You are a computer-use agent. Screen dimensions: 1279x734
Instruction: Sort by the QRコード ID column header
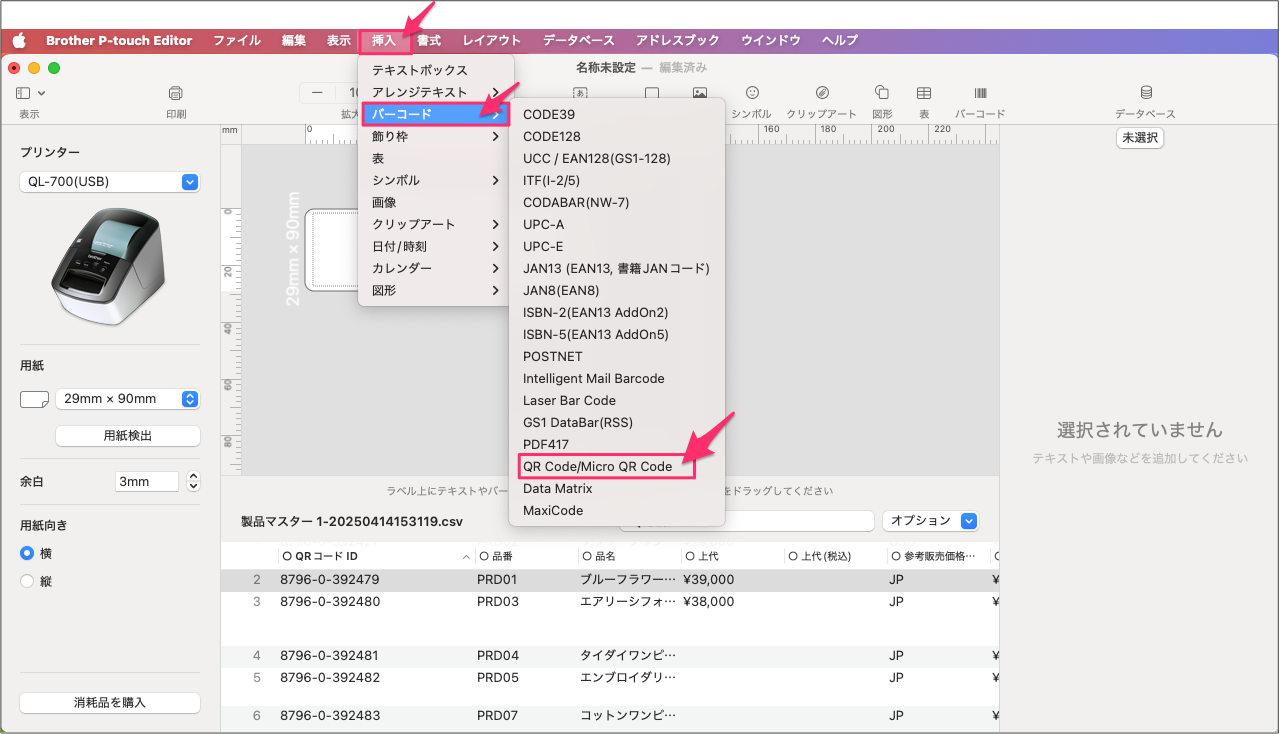[x=376, y=556]
